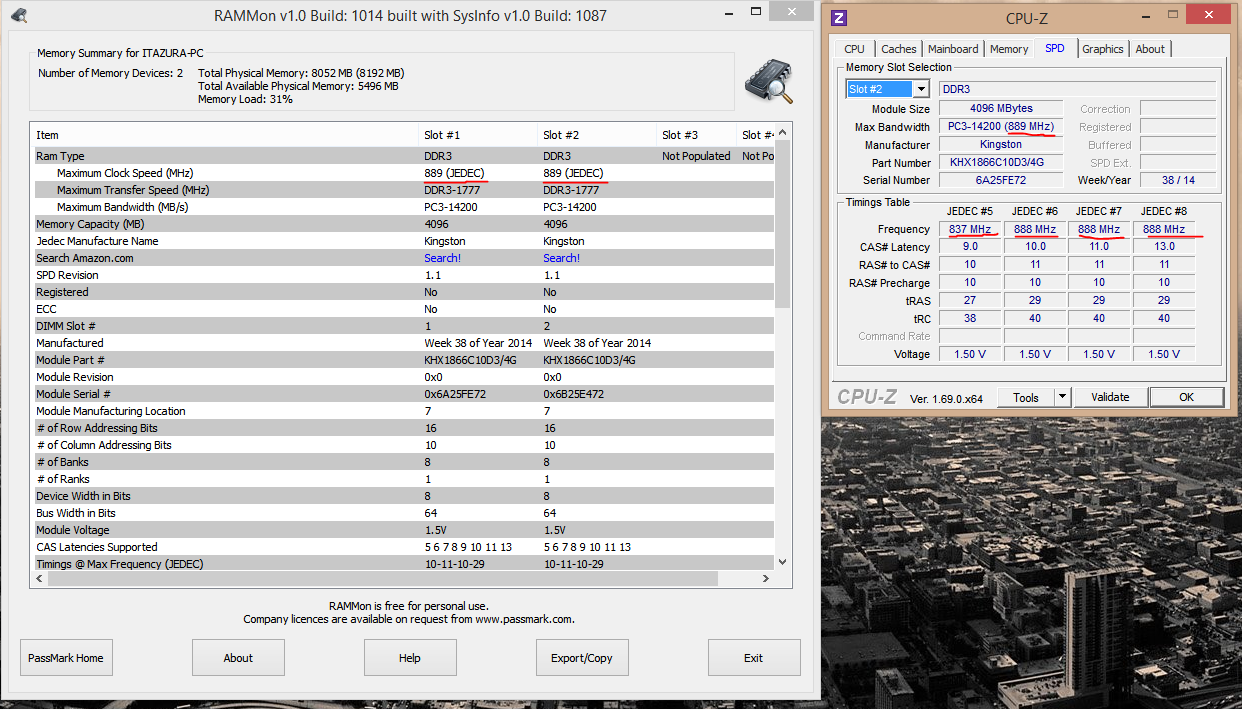Select the Jedec Manufacture Name row
This screenshot has width=1242, height=709.
(x=403, y=241)
